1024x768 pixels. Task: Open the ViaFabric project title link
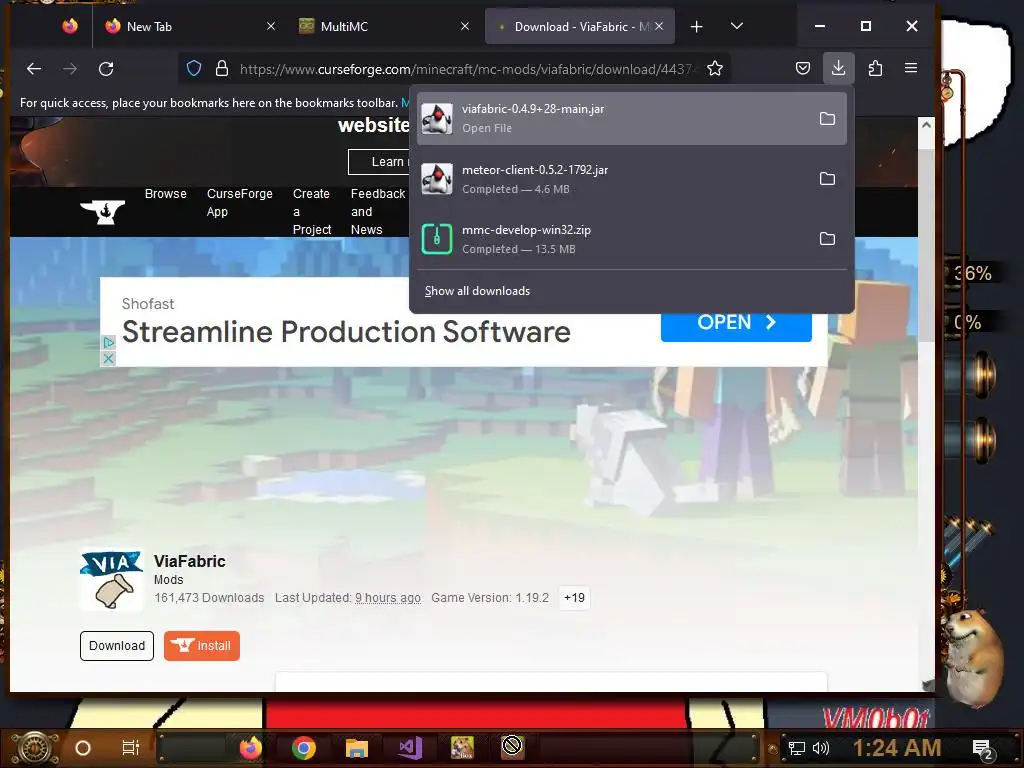[190, 561]
